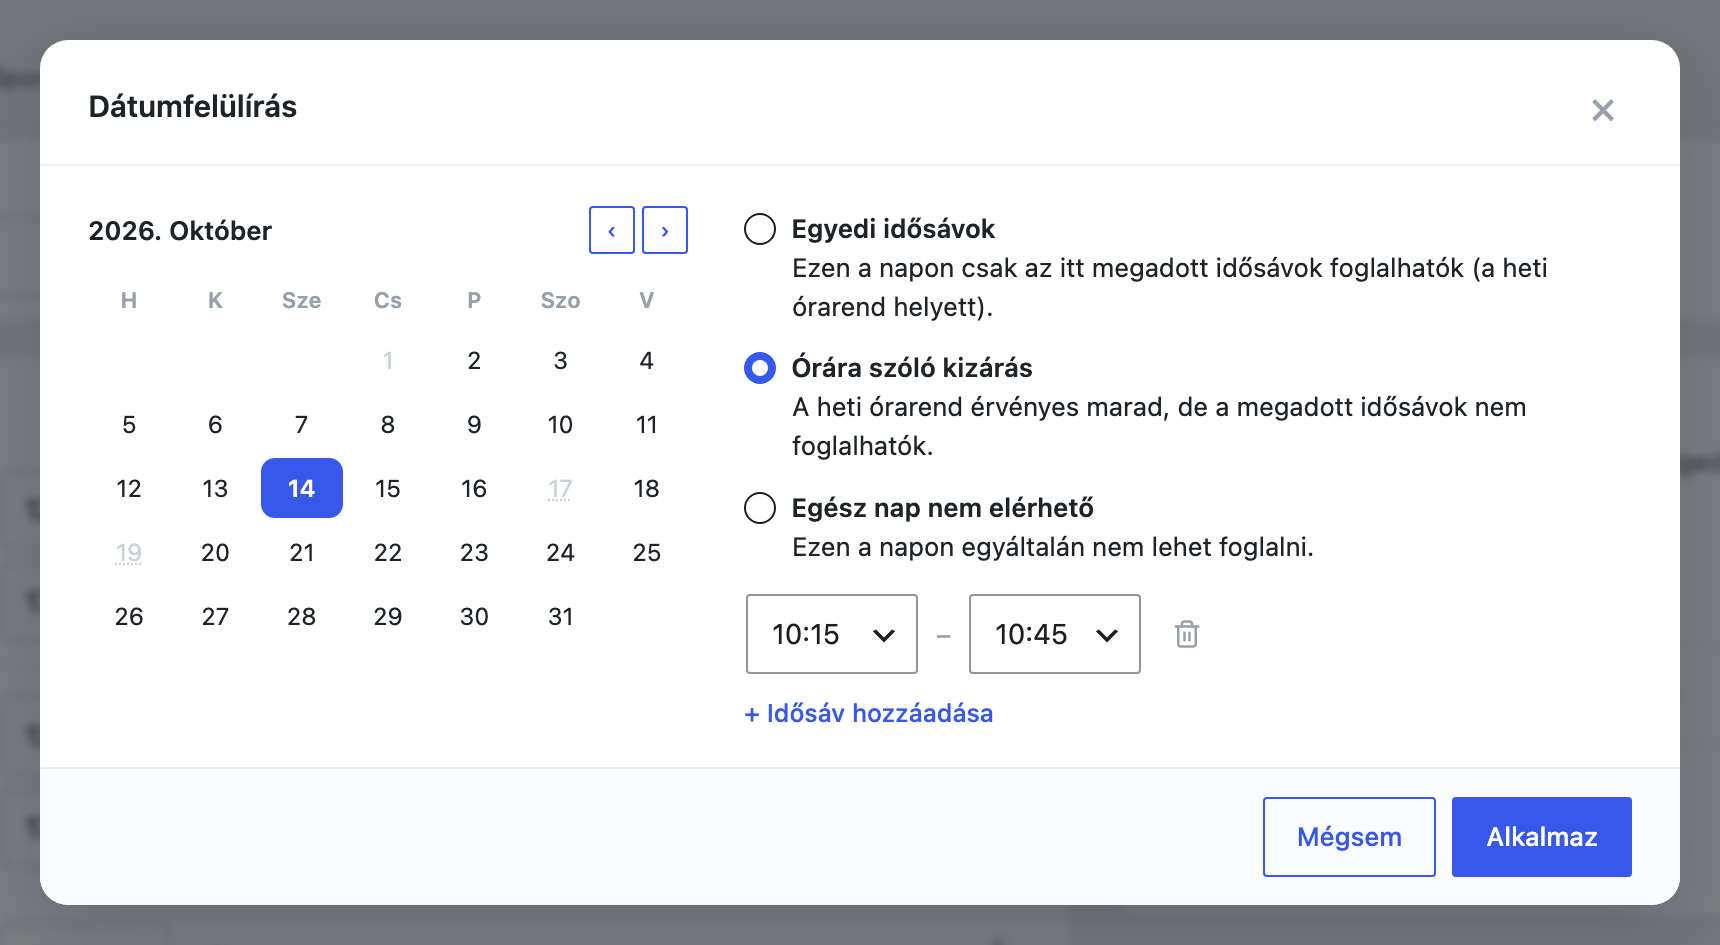
Task: Select day 25 in the calendar
Action: coord(647,552)
